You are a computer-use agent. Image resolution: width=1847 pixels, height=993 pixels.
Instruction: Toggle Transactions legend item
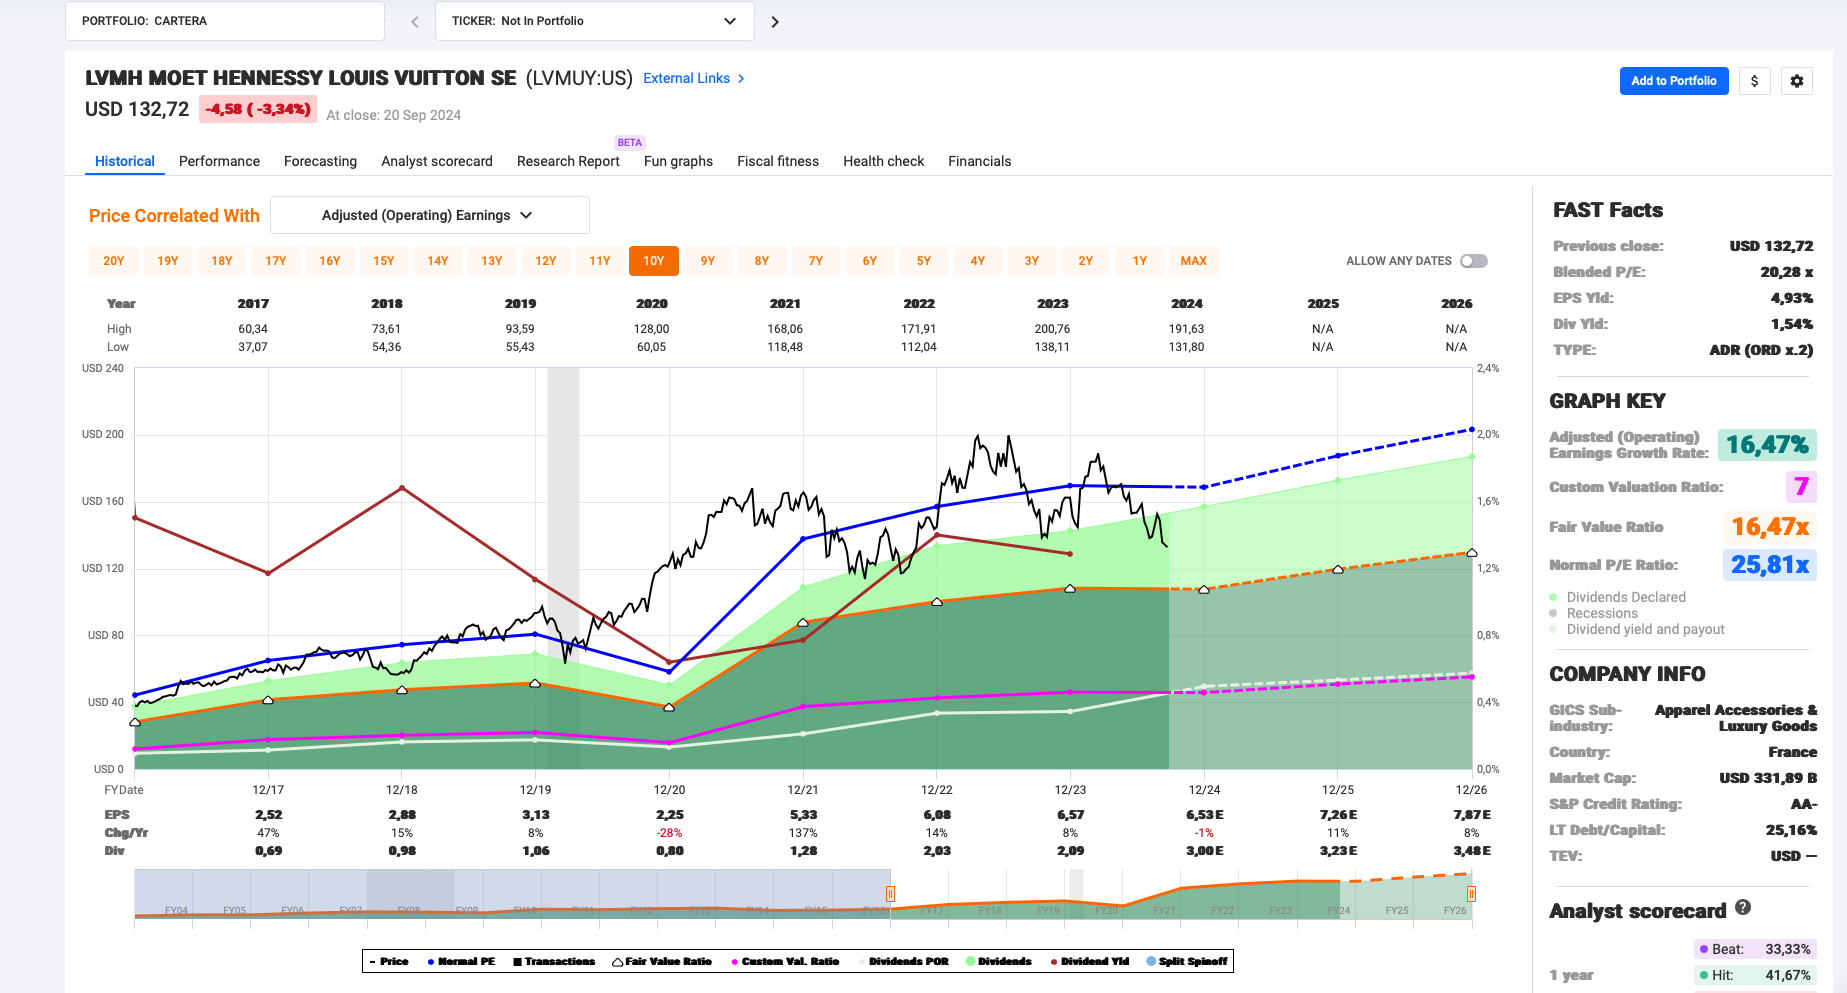tap(554, 961)
